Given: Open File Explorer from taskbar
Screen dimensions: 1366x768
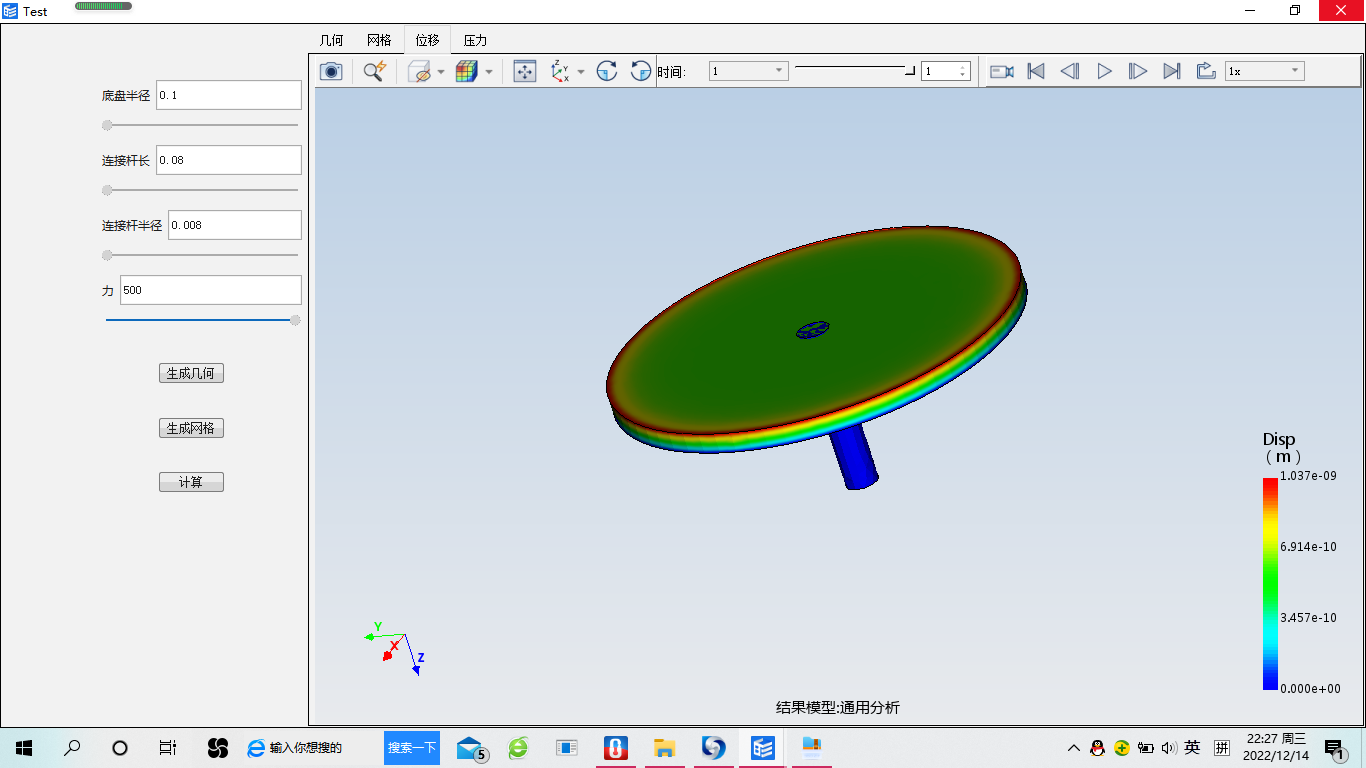Looking at the screenshot, I should [664, 747].
